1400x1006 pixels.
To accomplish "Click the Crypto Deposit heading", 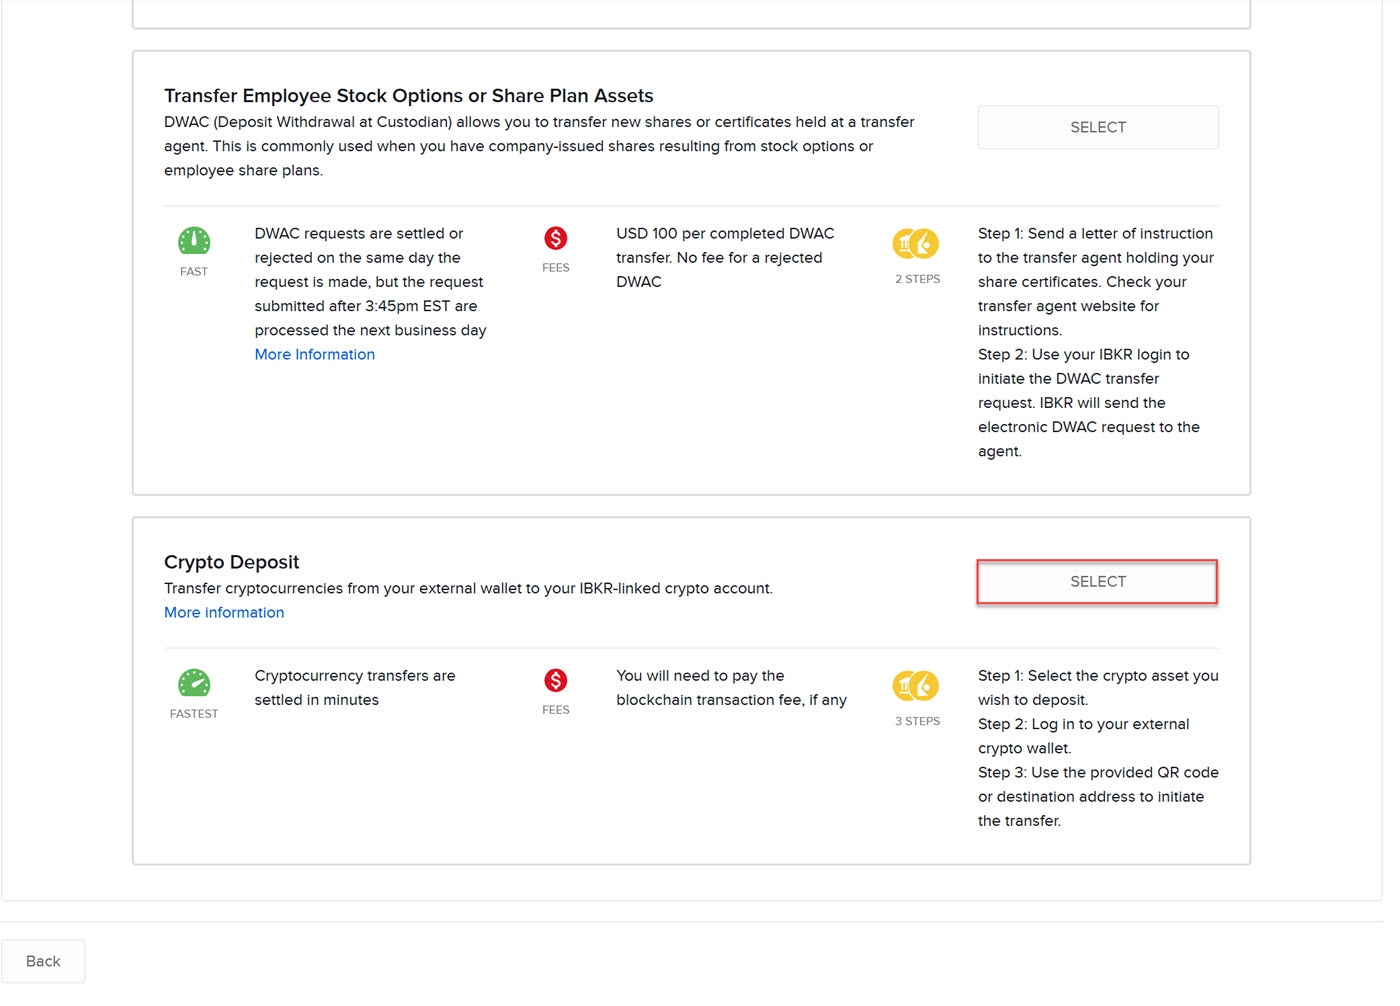I will pyautogui.click(x=232, y=562).
